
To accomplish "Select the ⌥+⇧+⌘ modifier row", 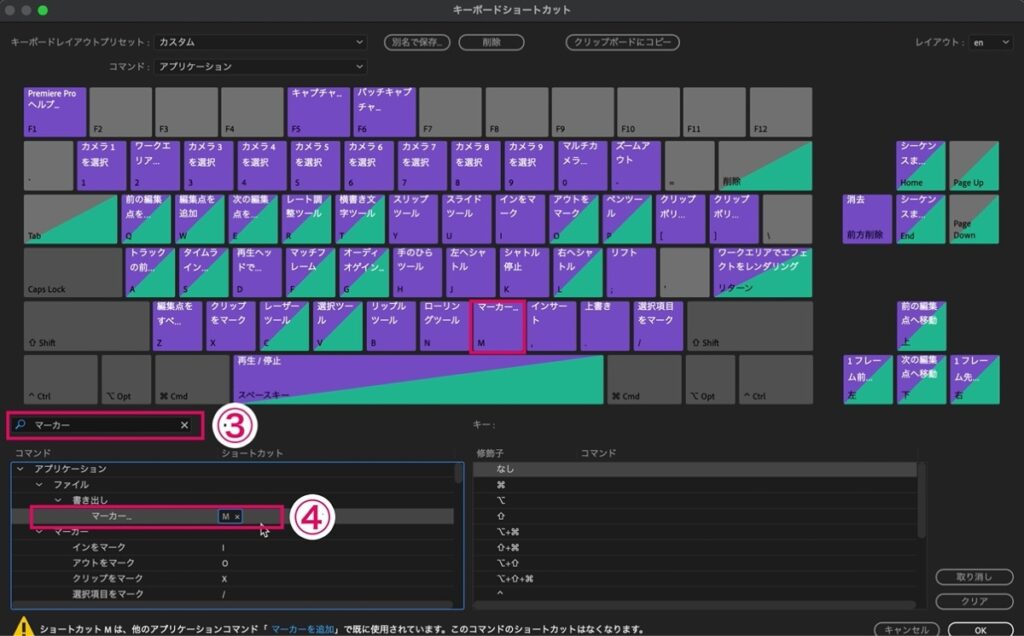I will click(695, 579).
